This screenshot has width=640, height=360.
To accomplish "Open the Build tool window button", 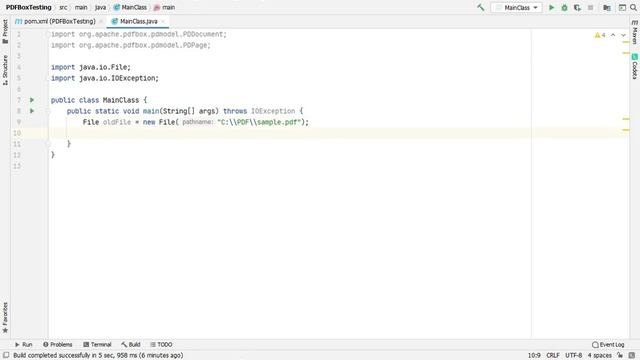I will [131, 344].
